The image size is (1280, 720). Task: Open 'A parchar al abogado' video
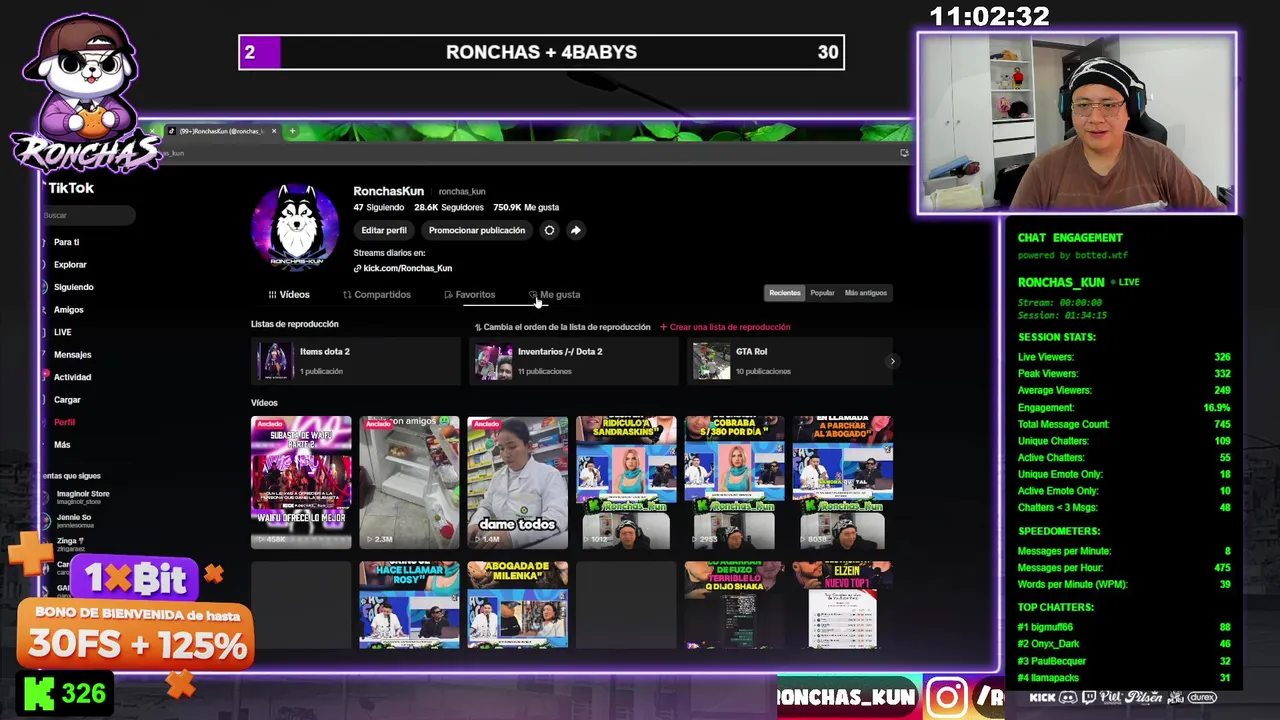point(842,482)
